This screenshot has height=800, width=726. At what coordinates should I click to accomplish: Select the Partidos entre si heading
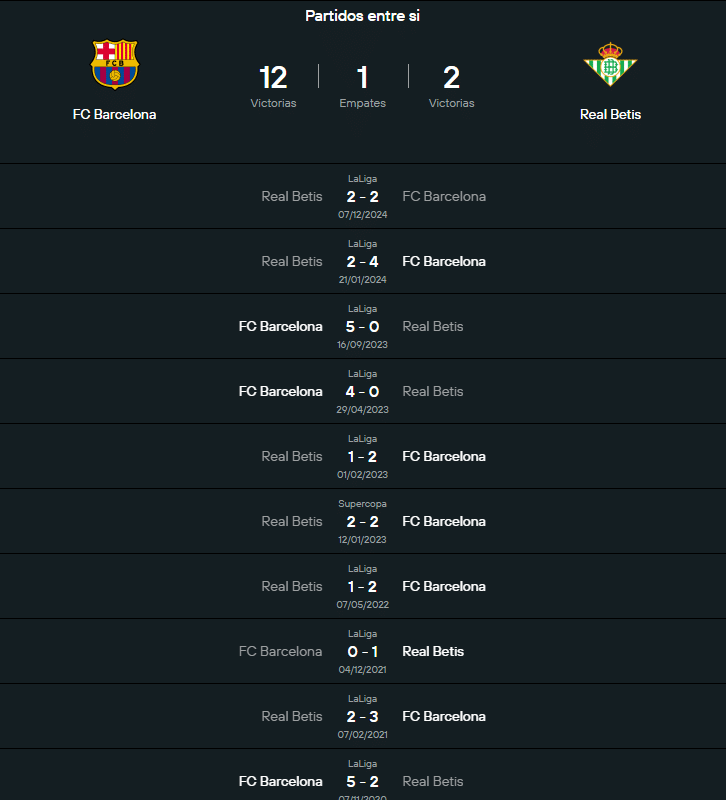(362, 16)
